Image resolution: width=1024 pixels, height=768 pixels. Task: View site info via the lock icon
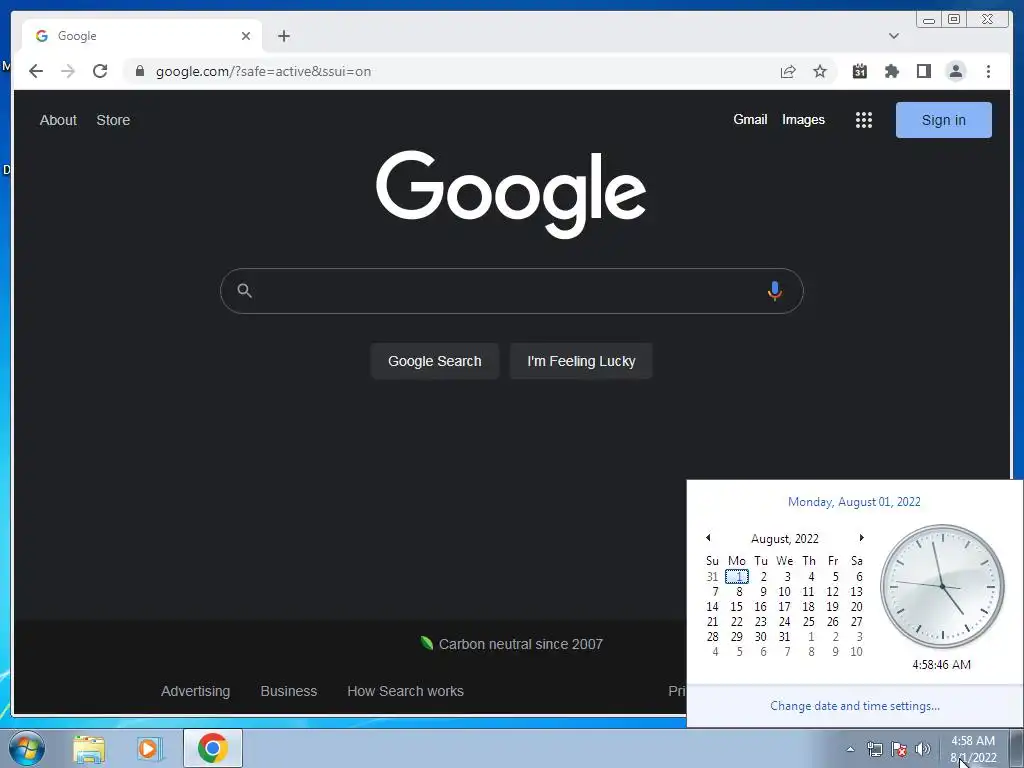tap(140, 71)
